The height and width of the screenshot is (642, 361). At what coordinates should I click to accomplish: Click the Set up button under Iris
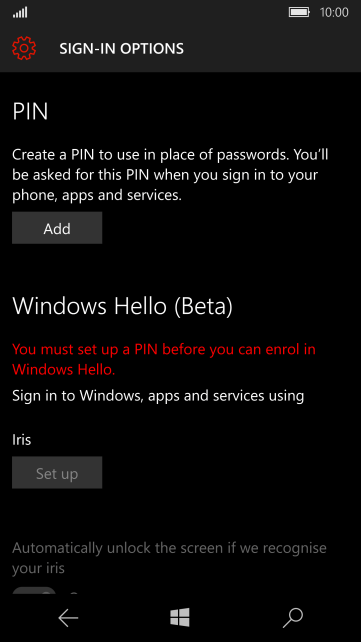[57, 473]
